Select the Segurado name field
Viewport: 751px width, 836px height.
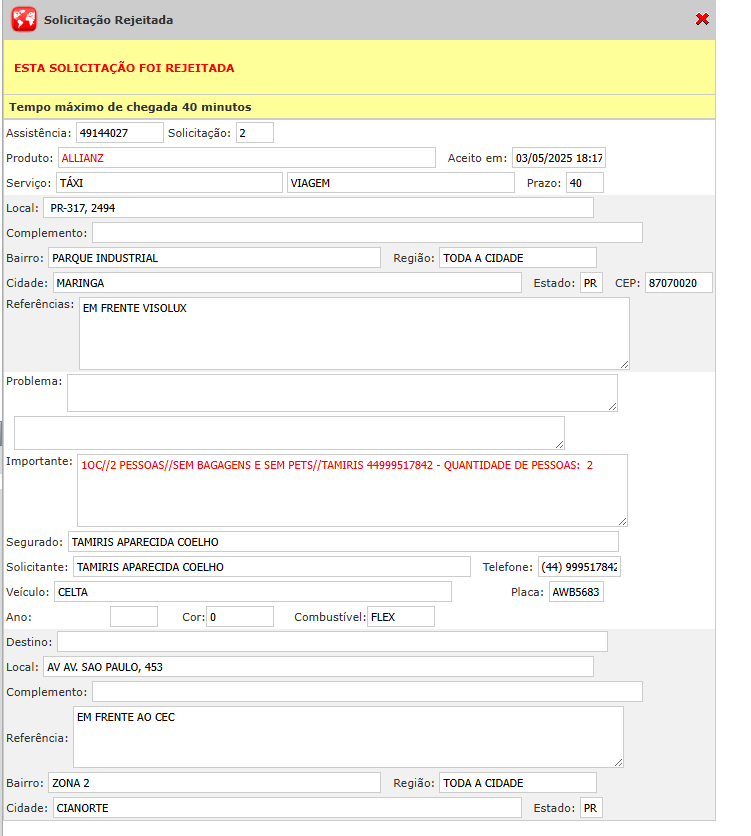(343, 542)
